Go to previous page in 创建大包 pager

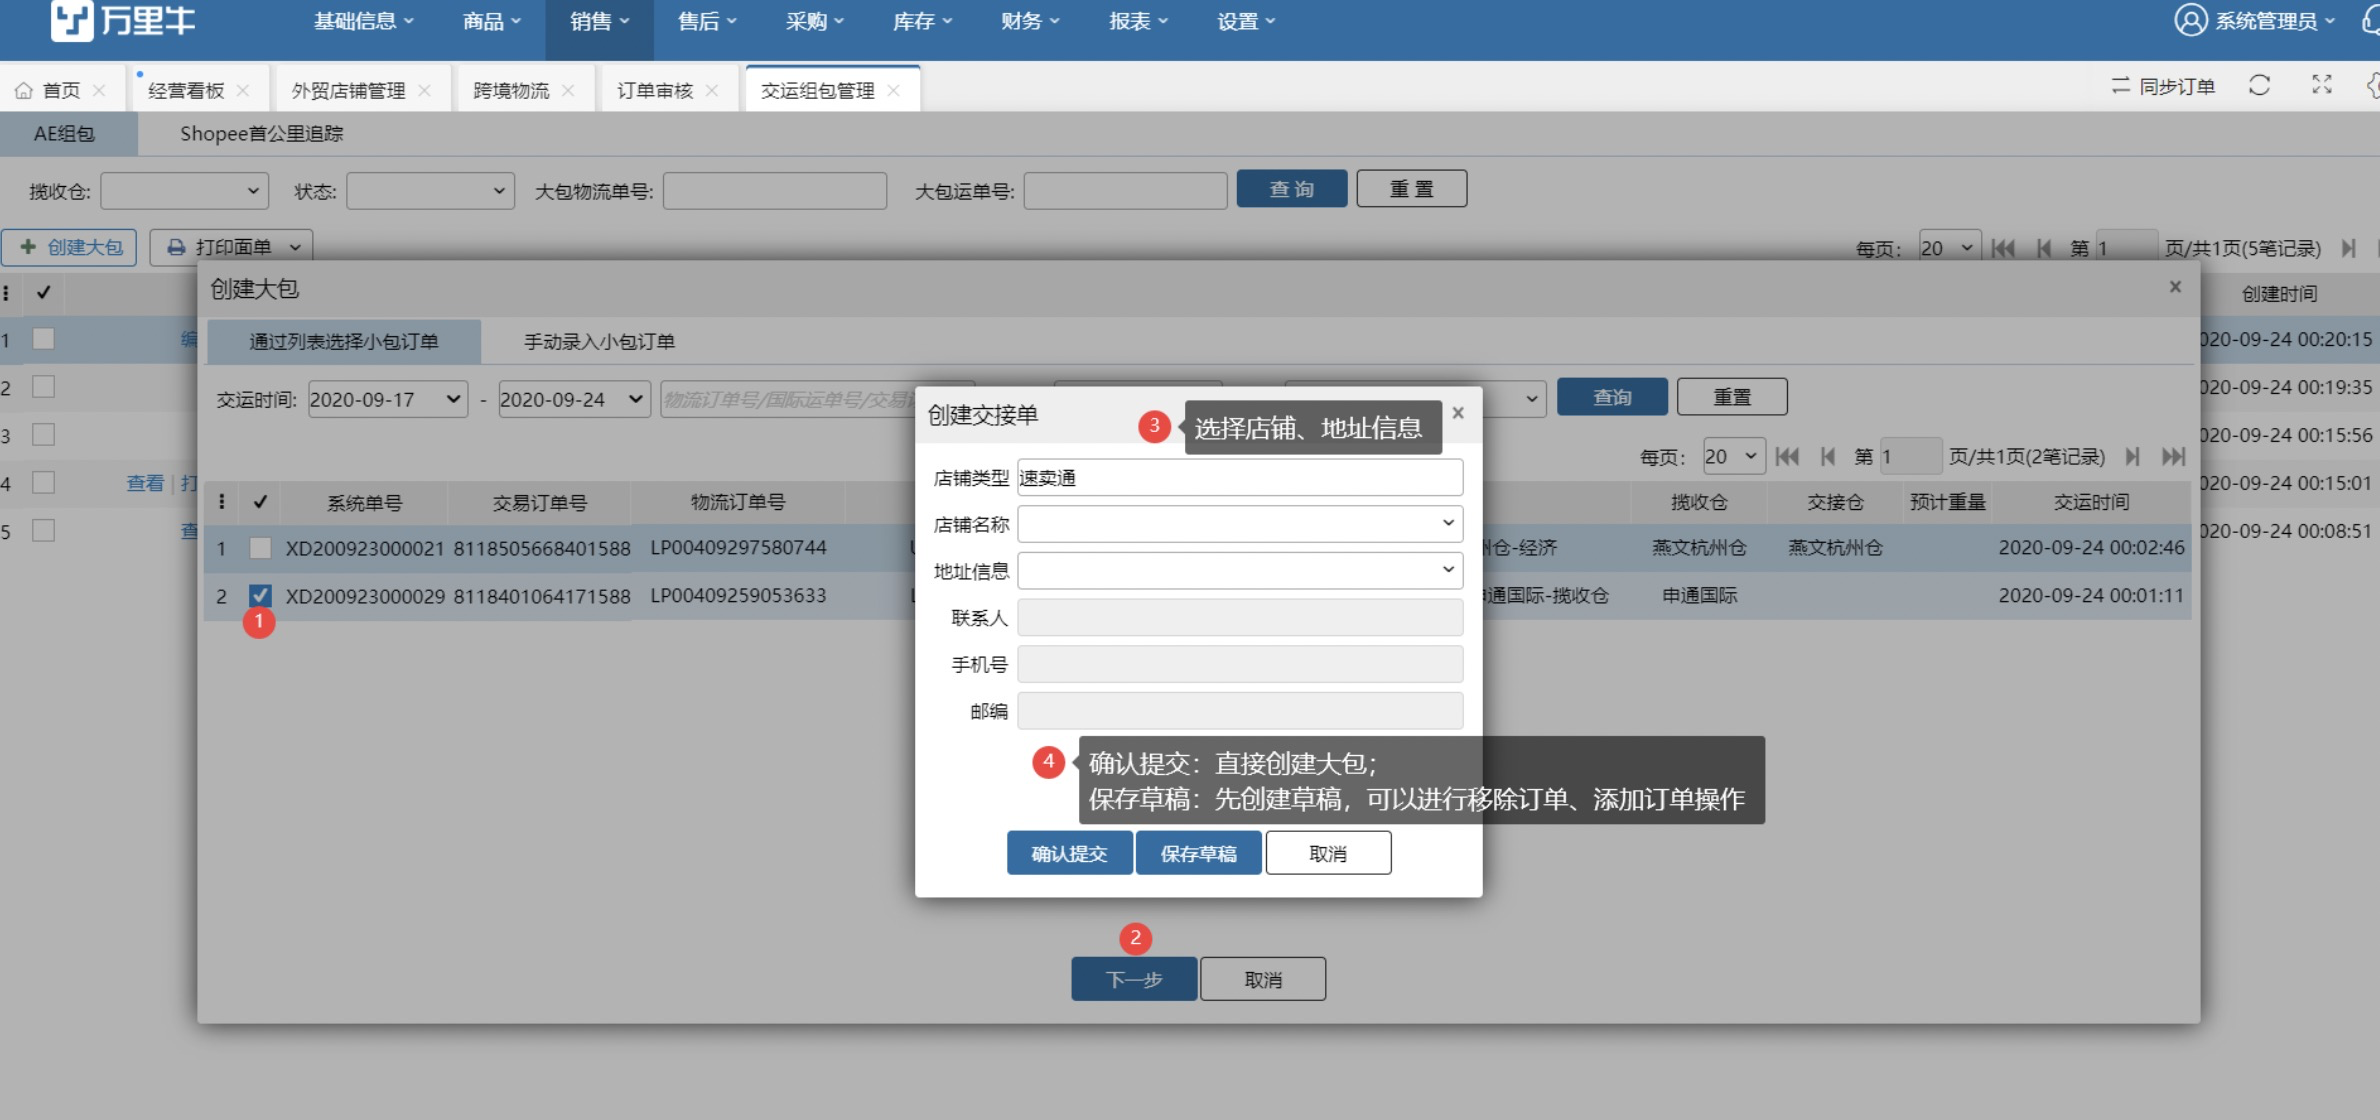tap(1828, 457)
